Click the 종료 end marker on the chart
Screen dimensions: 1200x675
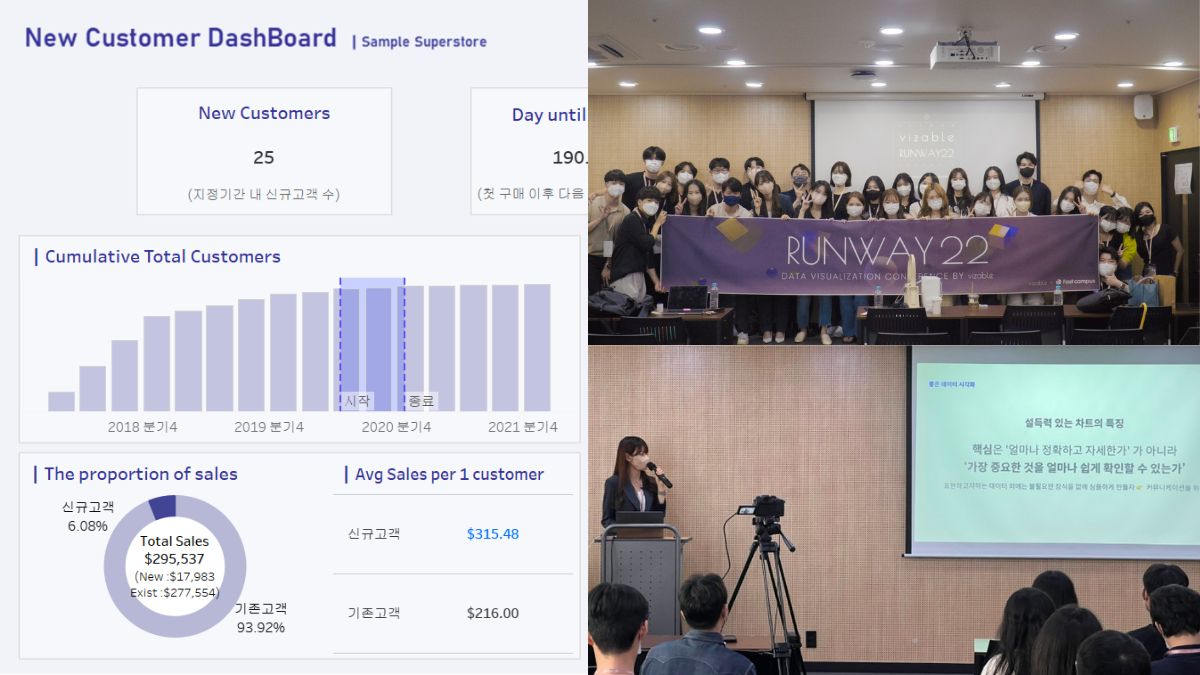(421, 400)
